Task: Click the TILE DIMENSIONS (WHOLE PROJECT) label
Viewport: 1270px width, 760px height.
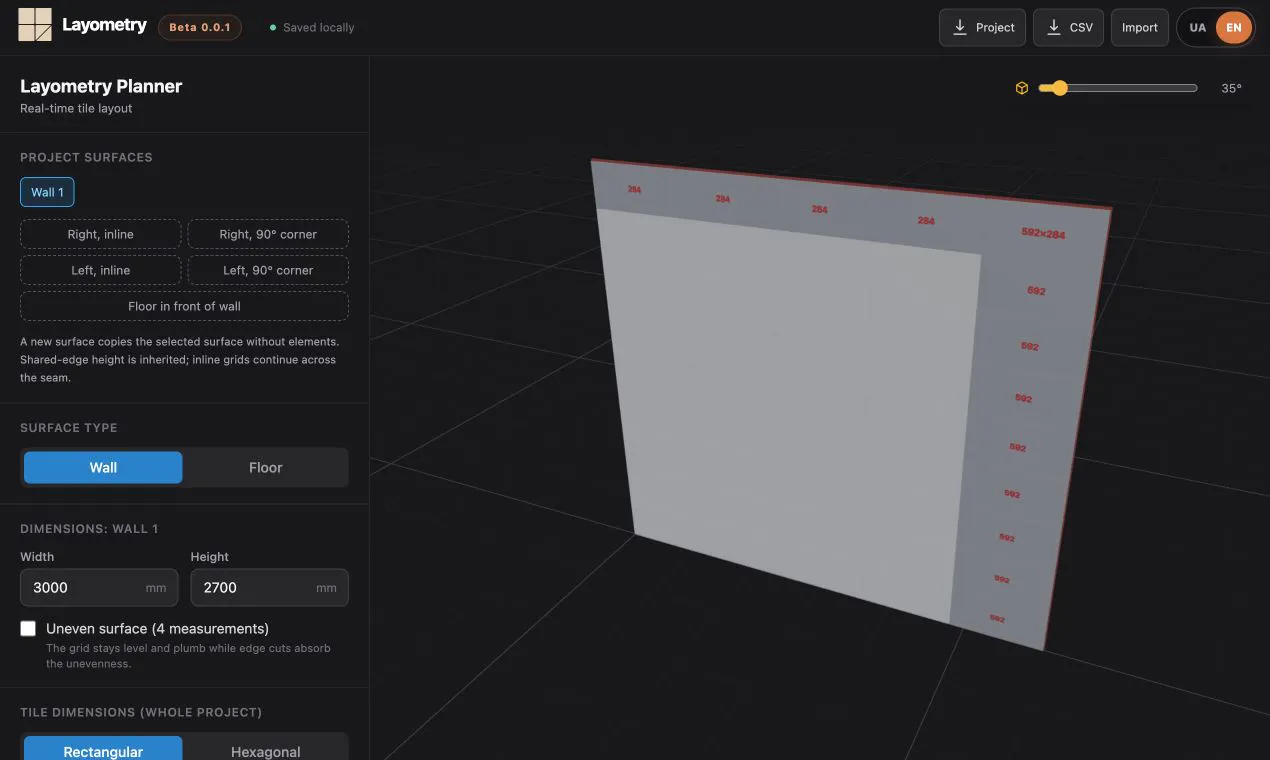Action: click(x=141, y=712)
